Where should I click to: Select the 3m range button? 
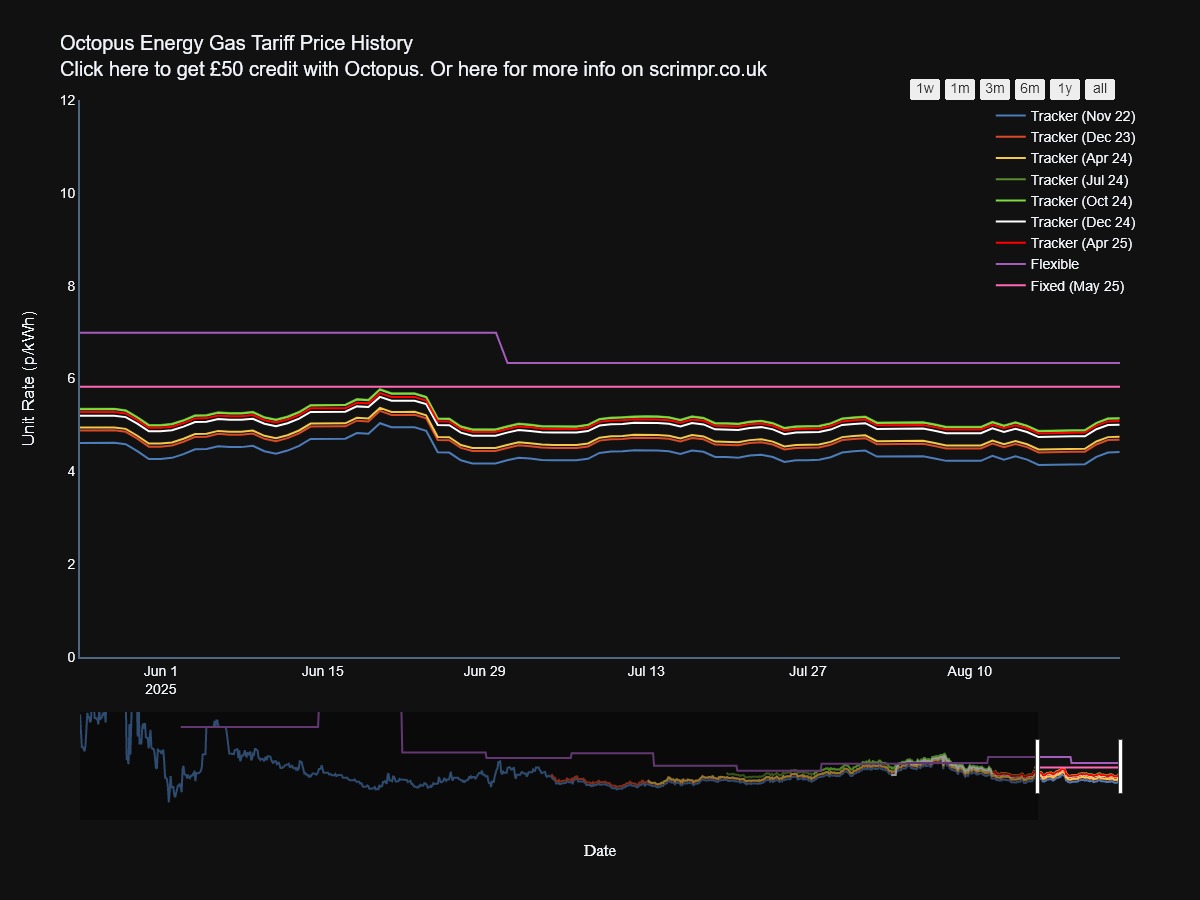(993, 89)
